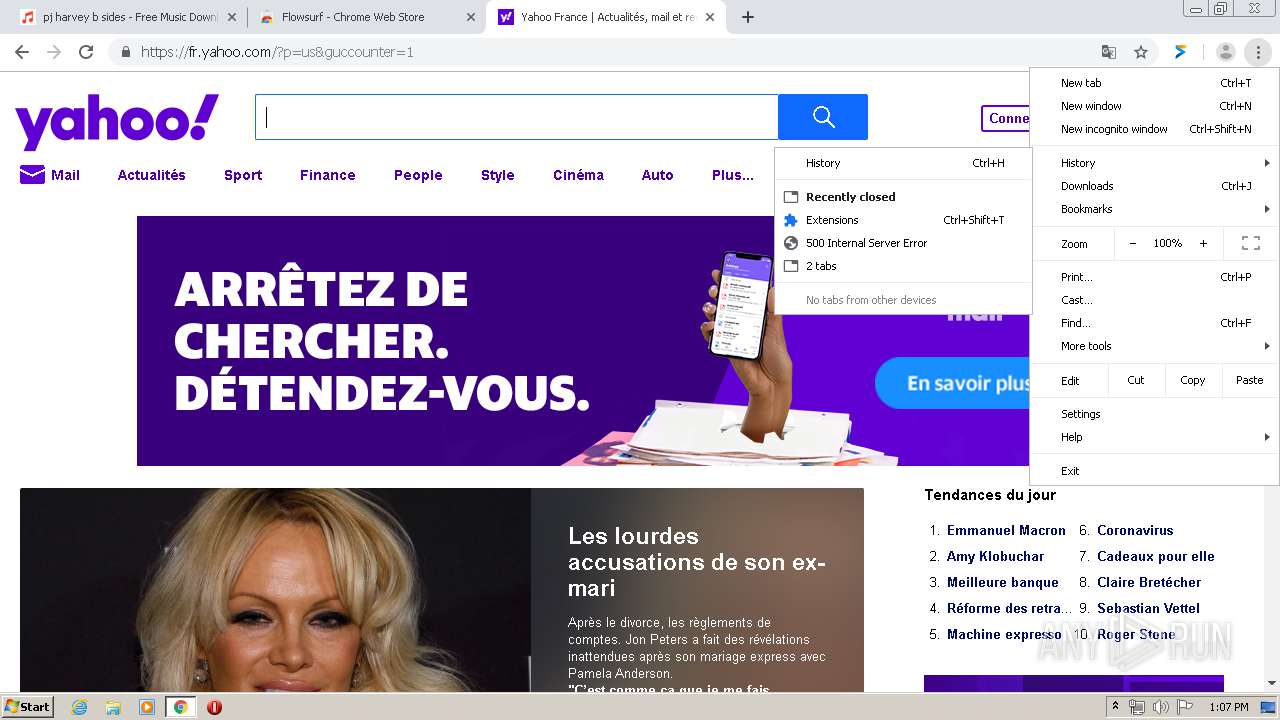Click the blue search magnifier button
Screen dimensions: 1280x720
pos(823,117)
